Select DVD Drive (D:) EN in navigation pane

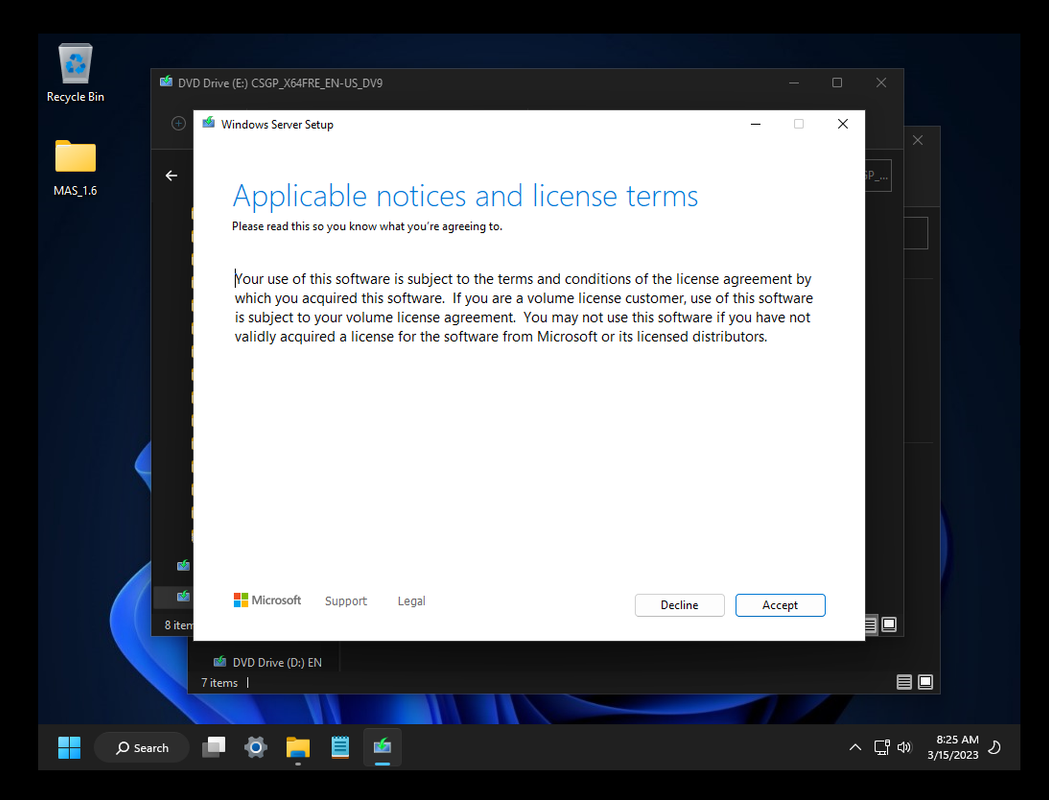[x=268, y=662]
